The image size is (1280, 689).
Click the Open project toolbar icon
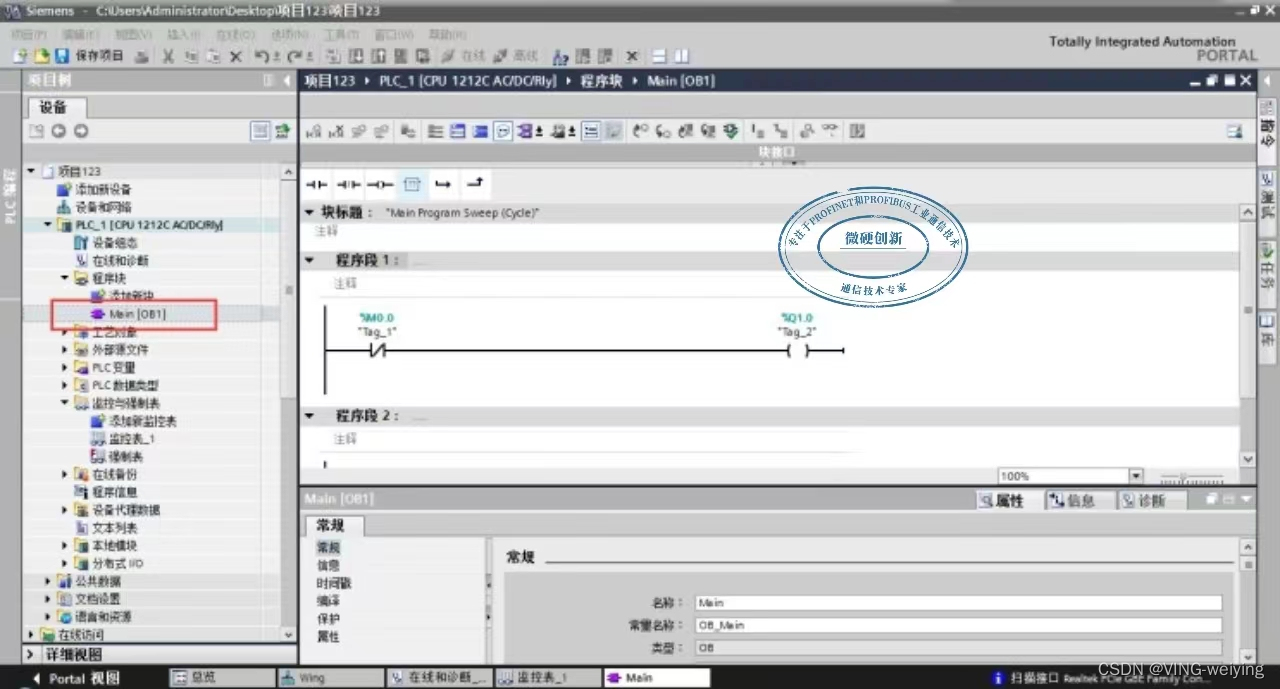click(x=42, y=56)
